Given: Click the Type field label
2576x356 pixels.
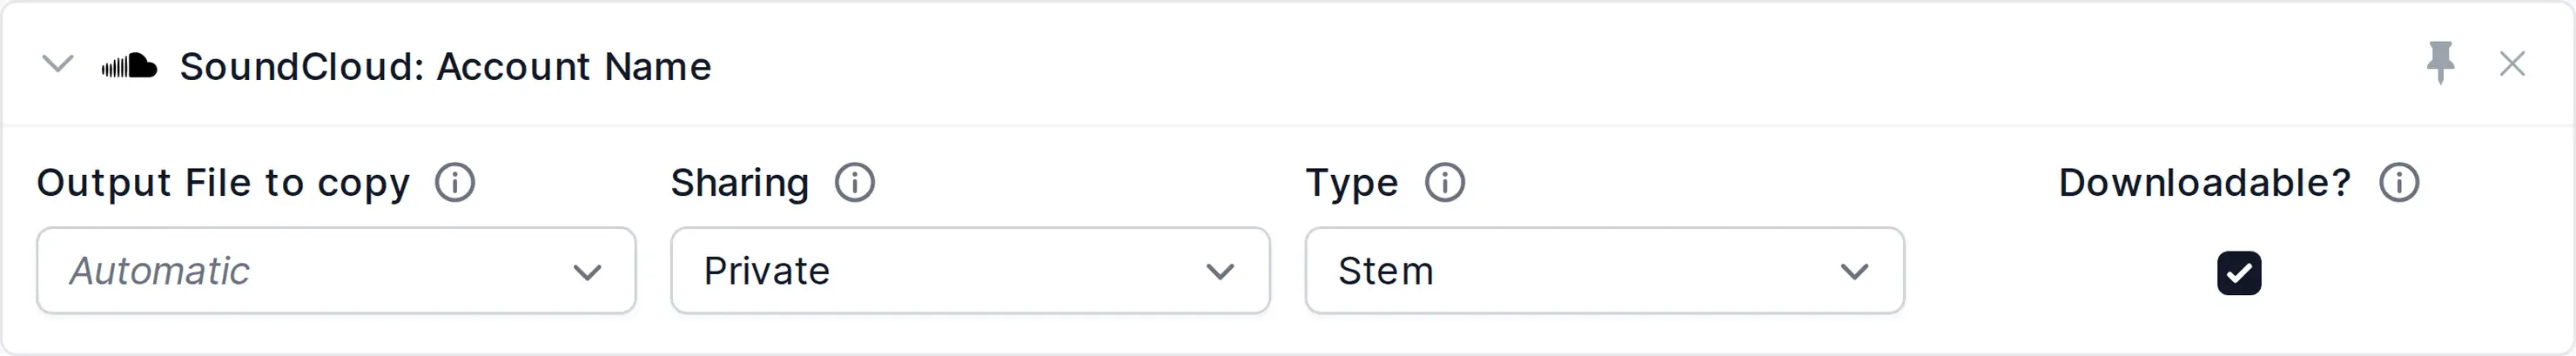Looking at the screenshot, I should point(1351,184).
